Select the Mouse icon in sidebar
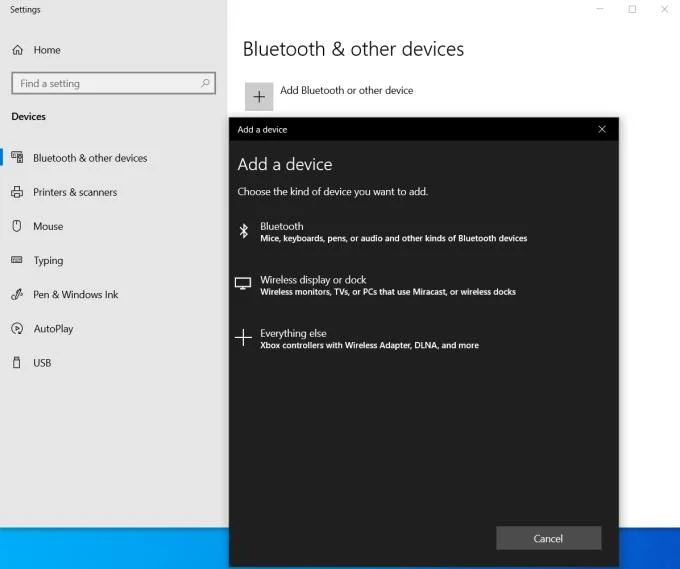The height and width of the screenshot is (569, 680). pyautogui.click(x=17, y=226)
